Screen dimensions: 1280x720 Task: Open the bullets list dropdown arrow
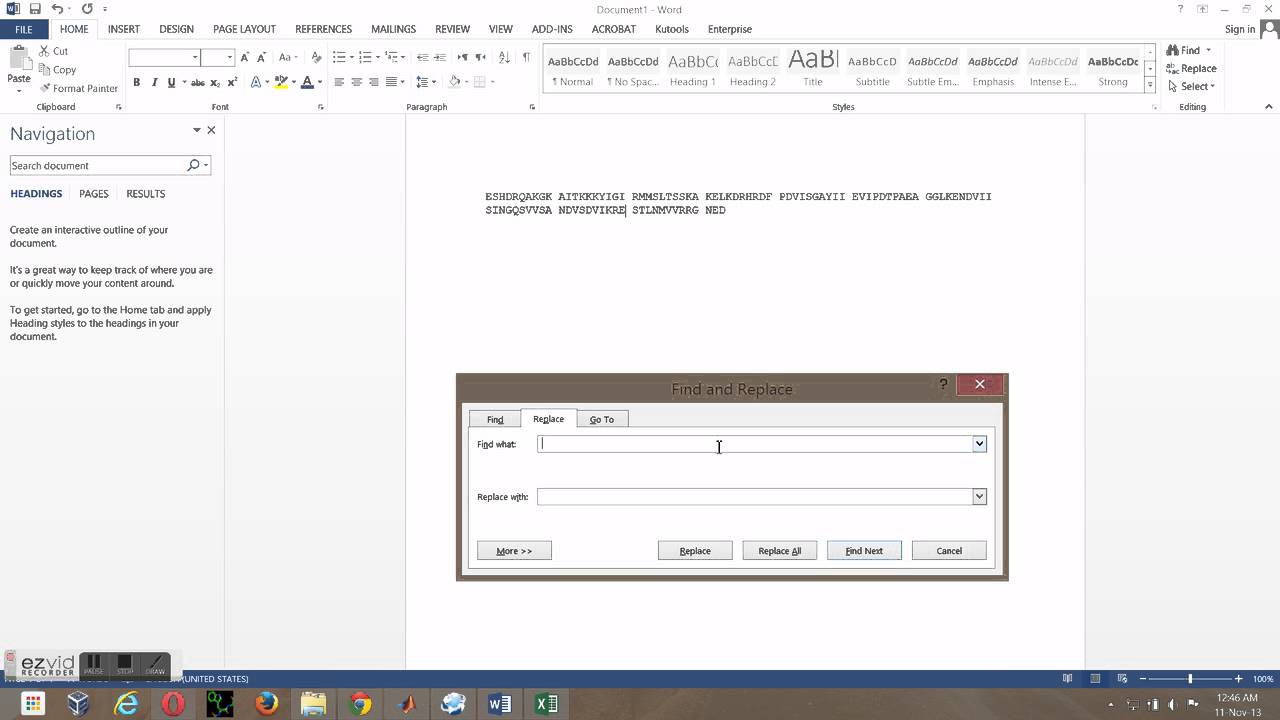click(x=351, y=57)
